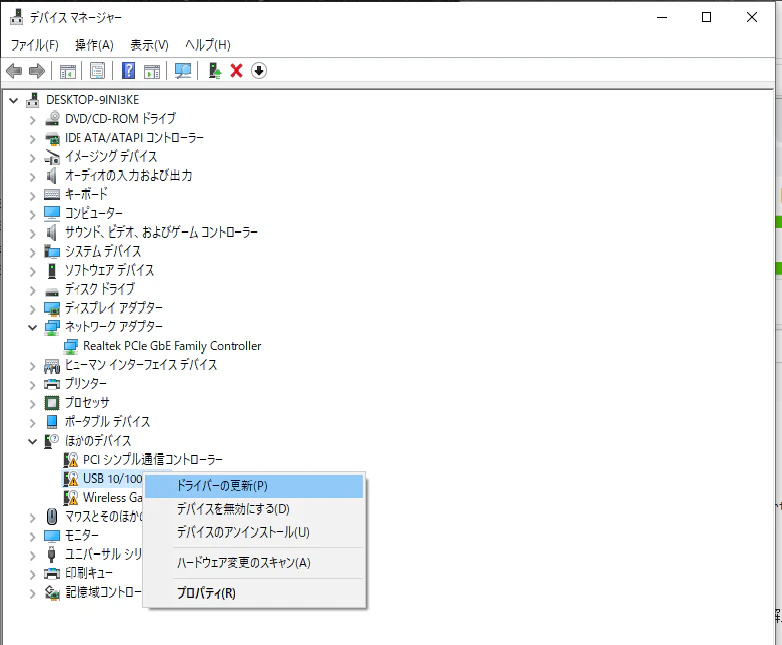
Task: Click the Forward arrow toolbar icon
Action: pos(37,71)
